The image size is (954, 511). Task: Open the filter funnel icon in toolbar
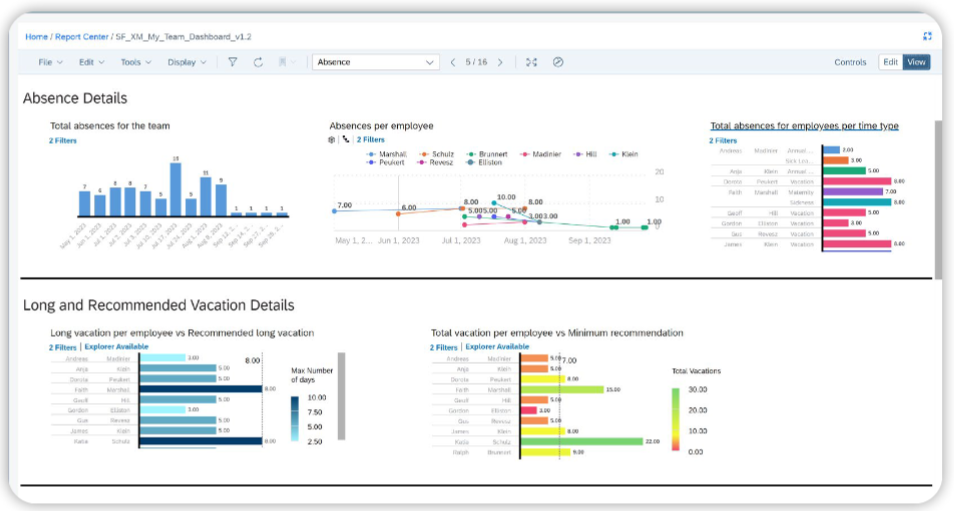pos(232,62)
